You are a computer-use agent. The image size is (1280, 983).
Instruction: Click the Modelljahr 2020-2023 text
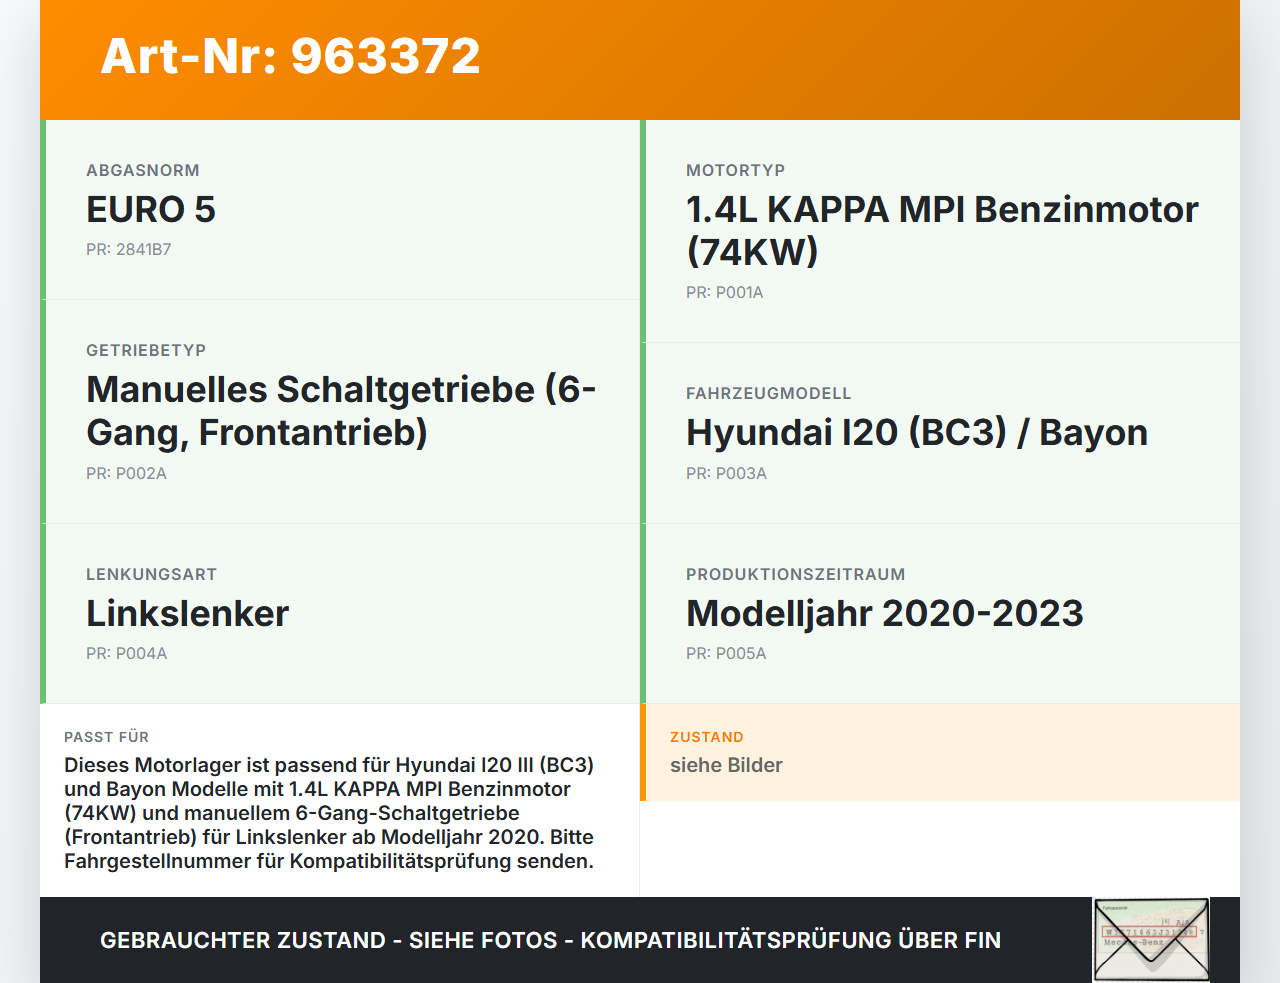(884, 614)
